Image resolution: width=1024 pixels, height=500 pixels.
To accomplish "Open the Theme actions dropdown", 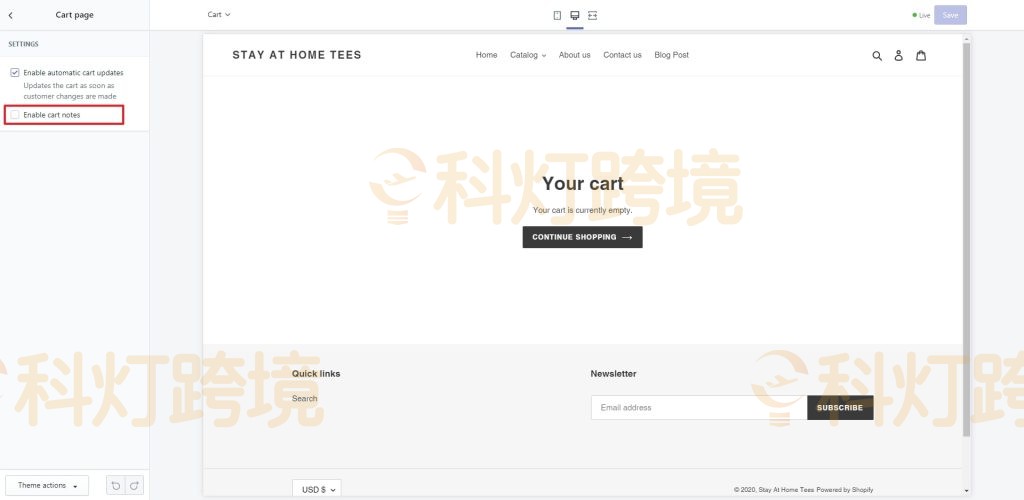I will coord(47,485).
